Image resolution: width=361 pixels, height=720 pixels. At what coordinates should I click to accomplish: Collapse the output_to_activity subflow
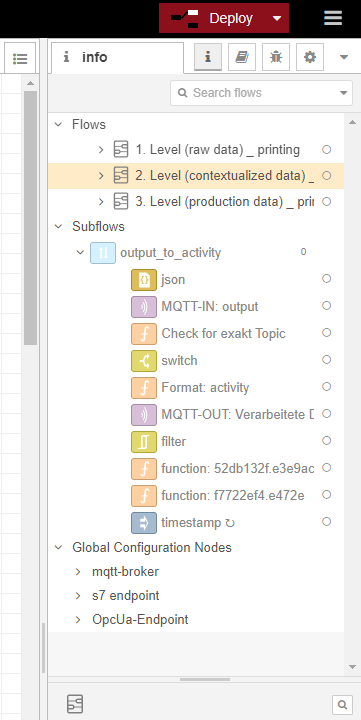point(80,253)
